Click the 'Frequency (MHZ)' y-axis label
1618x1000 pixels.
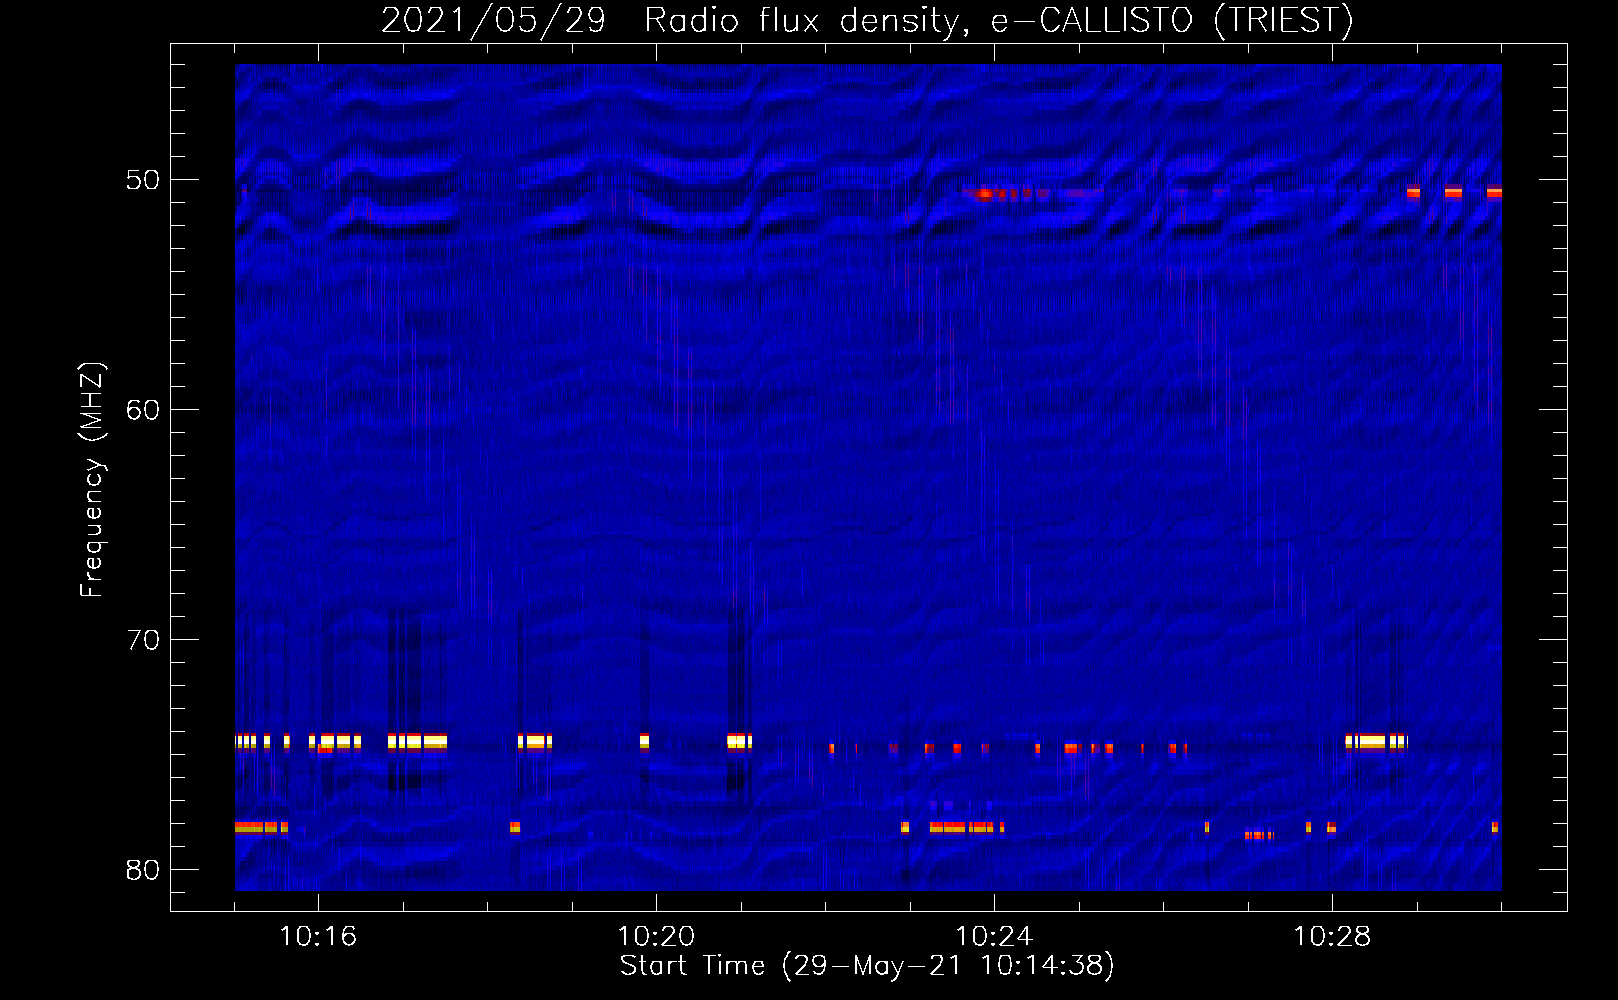[91, 480]
